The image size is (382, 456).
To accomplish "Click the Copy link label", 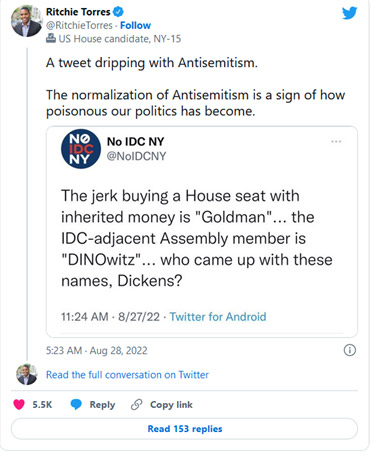I will click(171, 405).
